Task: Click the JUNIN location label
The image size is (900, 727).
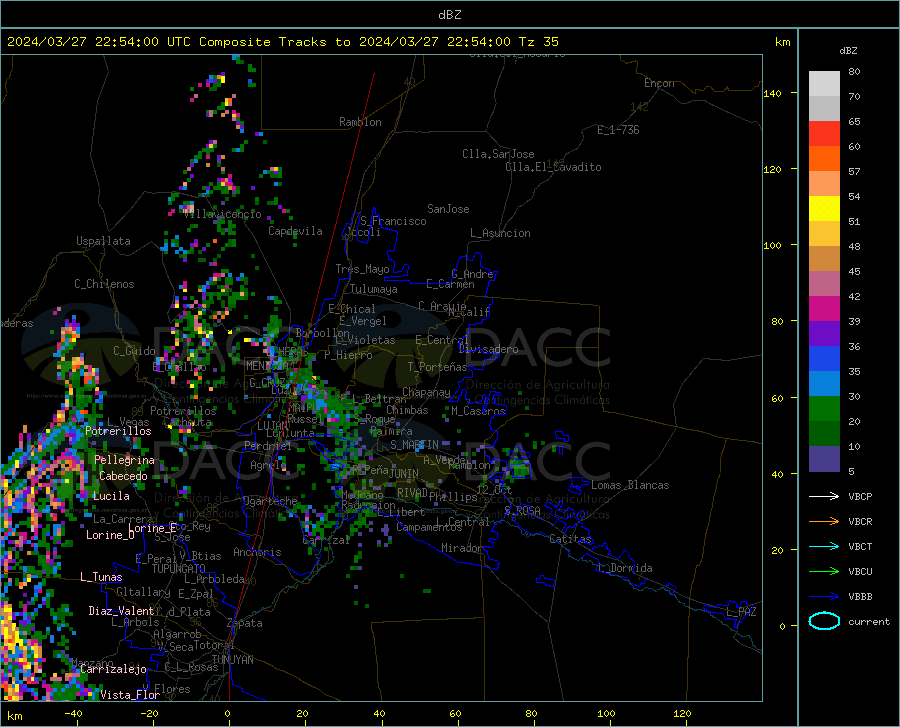Action: (x=404, y=473)
